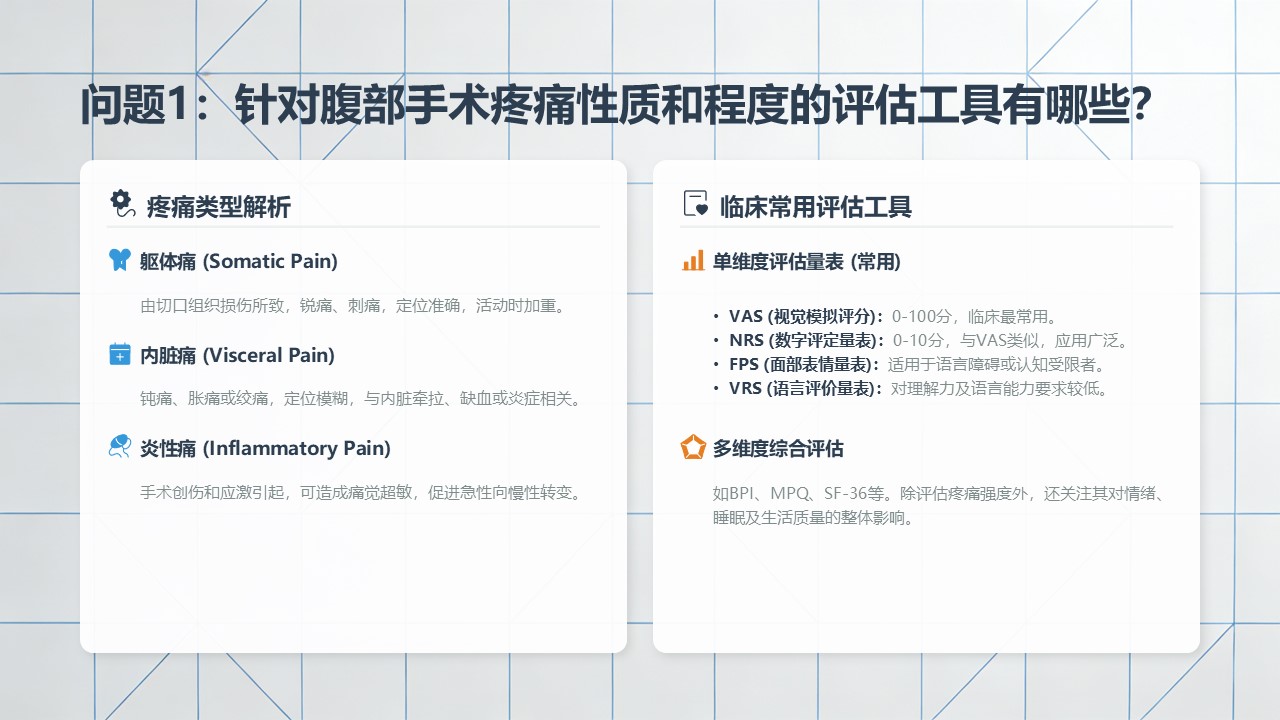Click the gear-stethoscope icon beside 疼痛类型解析
This screenshot has height=720, width=1280.
(x=121, y=204)
